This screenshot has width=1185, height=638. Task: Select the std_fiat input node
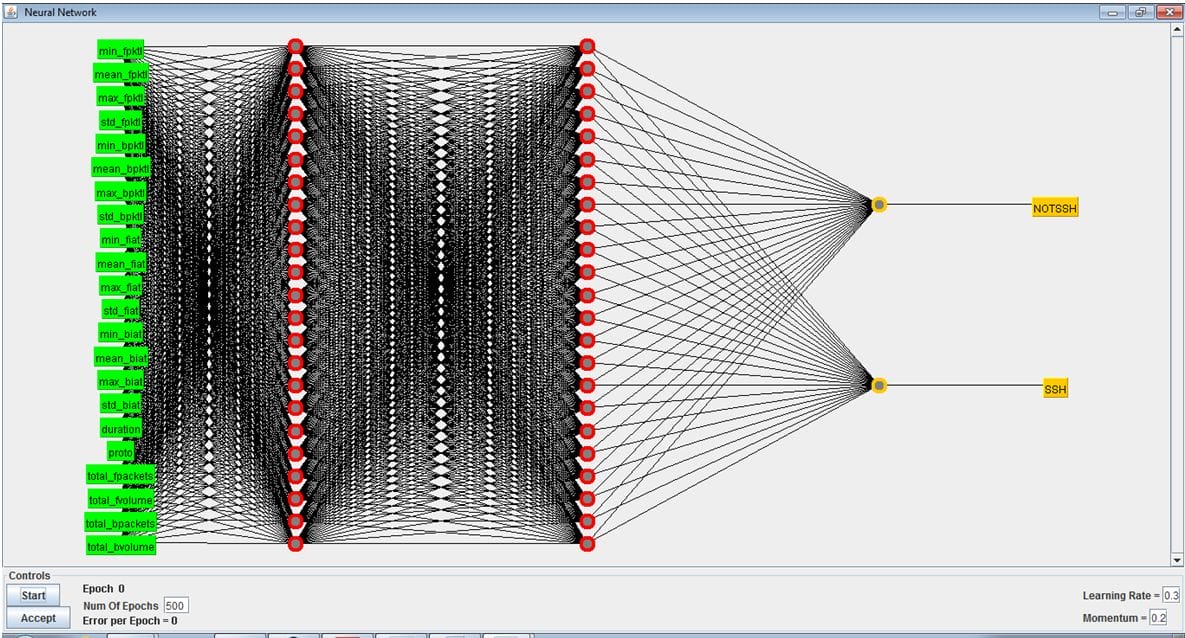pos(121,311)
